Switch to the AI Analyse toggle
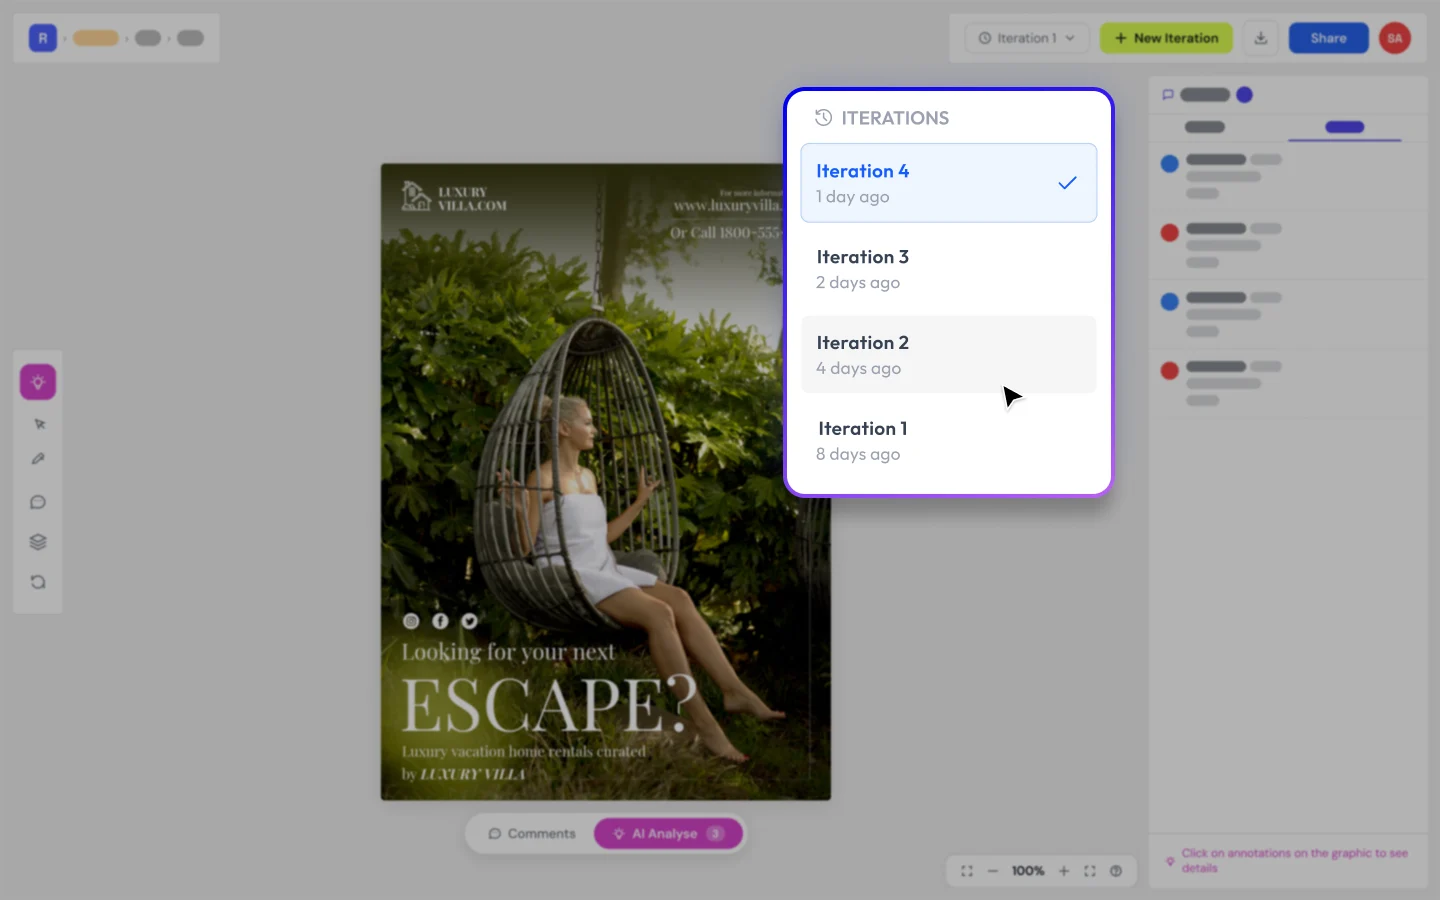The width and height of the screenshot is (1440, 900). 668,834
